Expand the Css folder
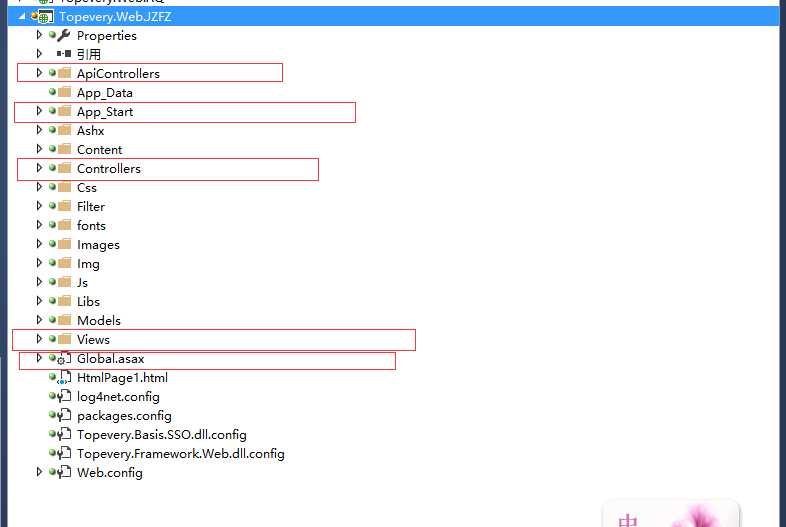Screen dimensions: 786x527 coord(39,188)
